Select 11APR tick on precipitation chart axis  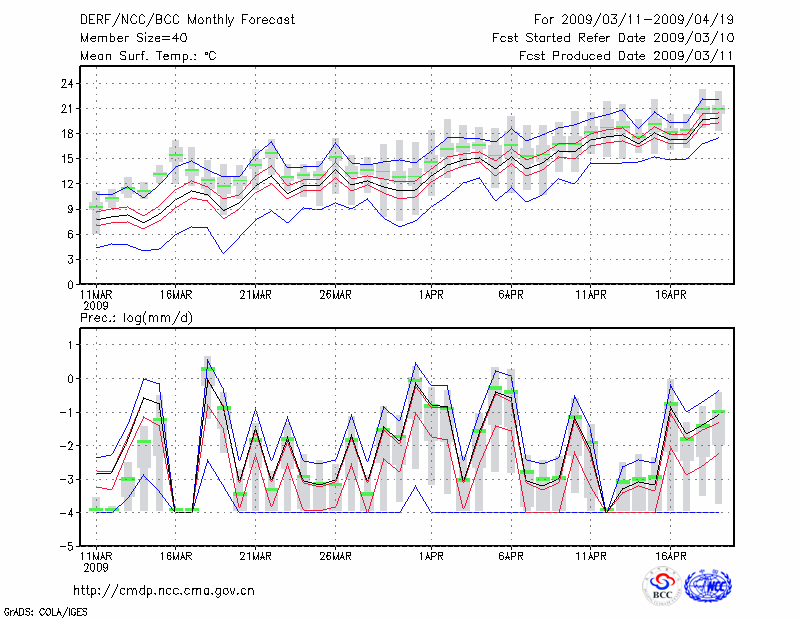[x=592, y=558]
